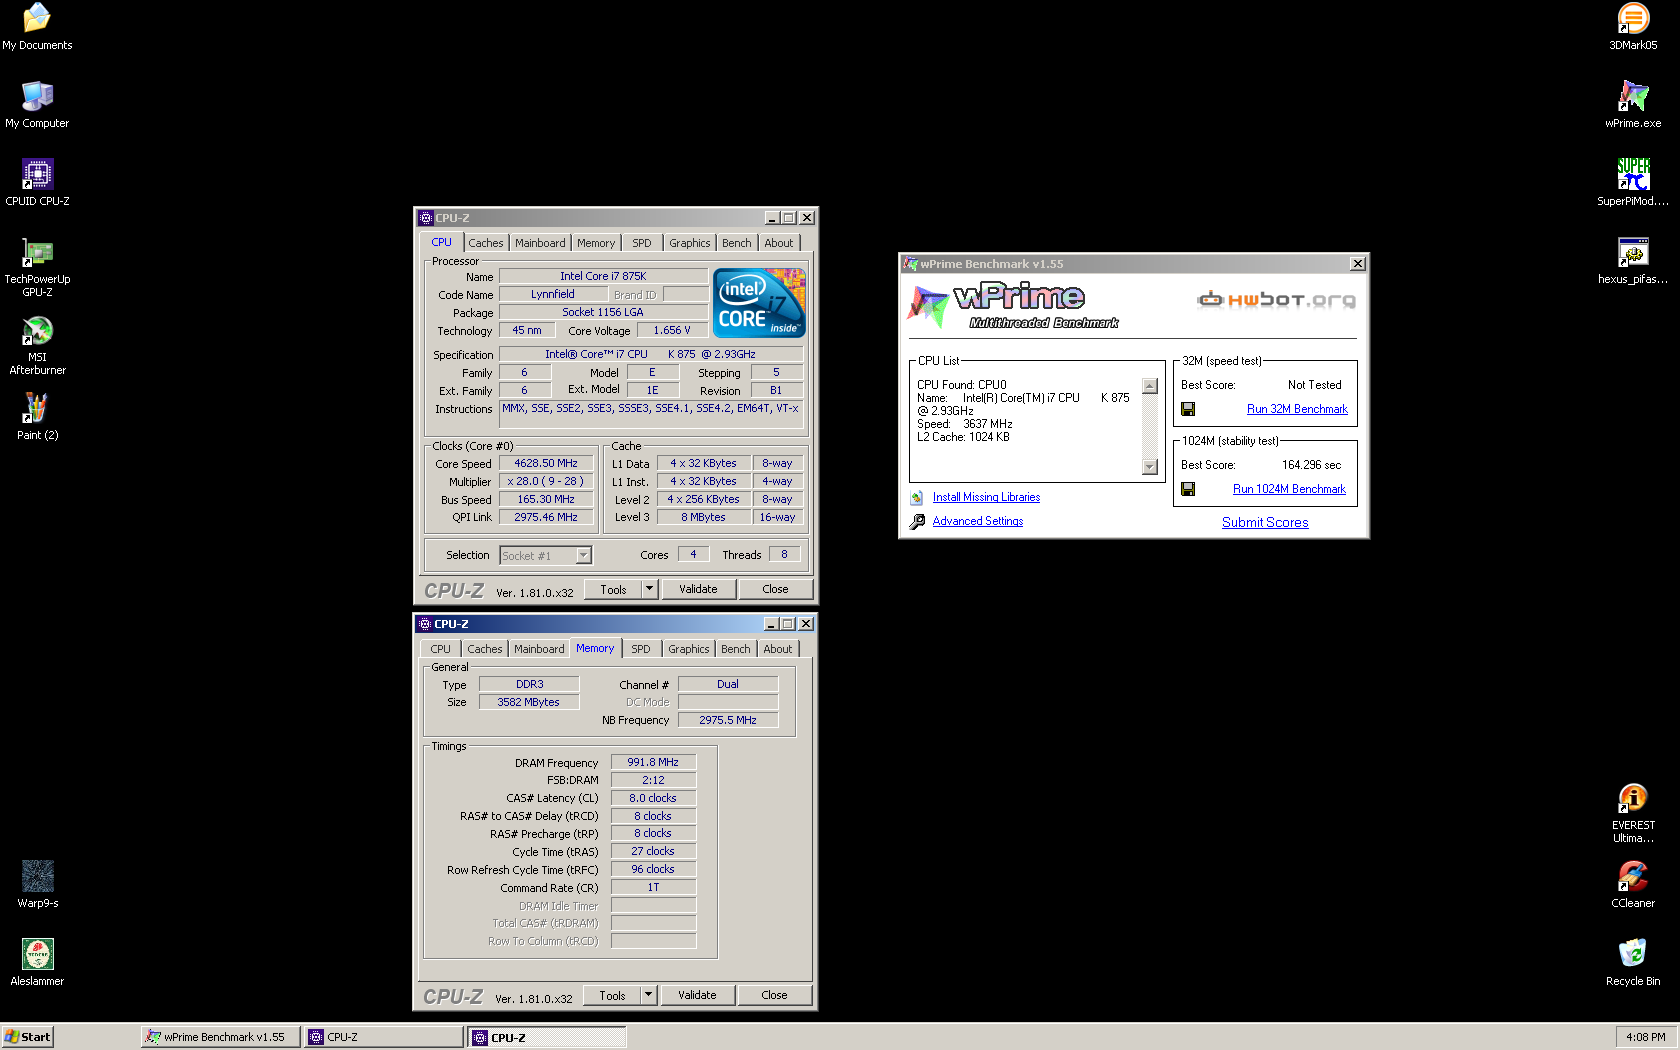Image resolution: width=1680 pixels, height=1050 pixels.
Task: Switch to CPU tab in lower CPU-Z
Action: (x=441, y=649)
